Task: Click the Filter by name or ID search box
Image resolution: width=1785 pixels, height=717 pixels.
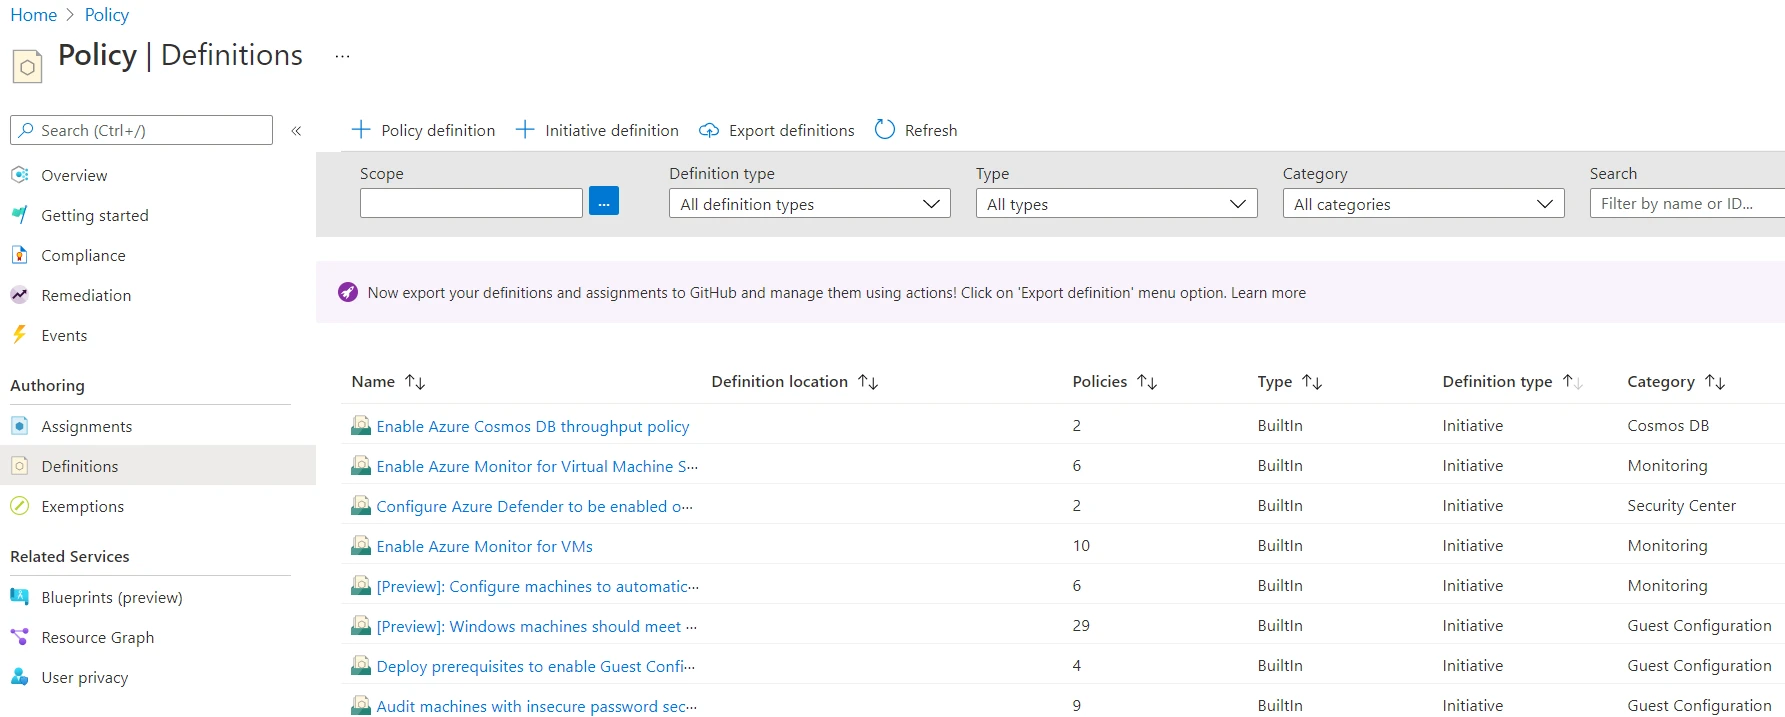Action: [x=1687, y=203]
